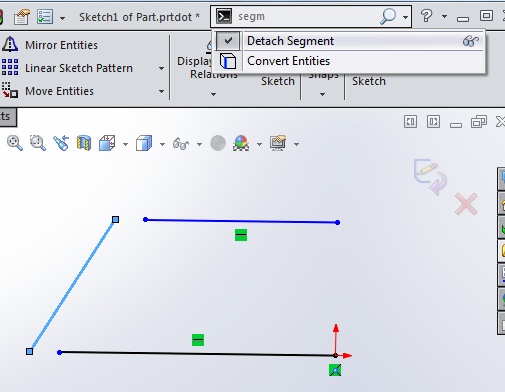Screen dimensions: 505x392
Task: Open the Options checklist icon
Action: 45,17
